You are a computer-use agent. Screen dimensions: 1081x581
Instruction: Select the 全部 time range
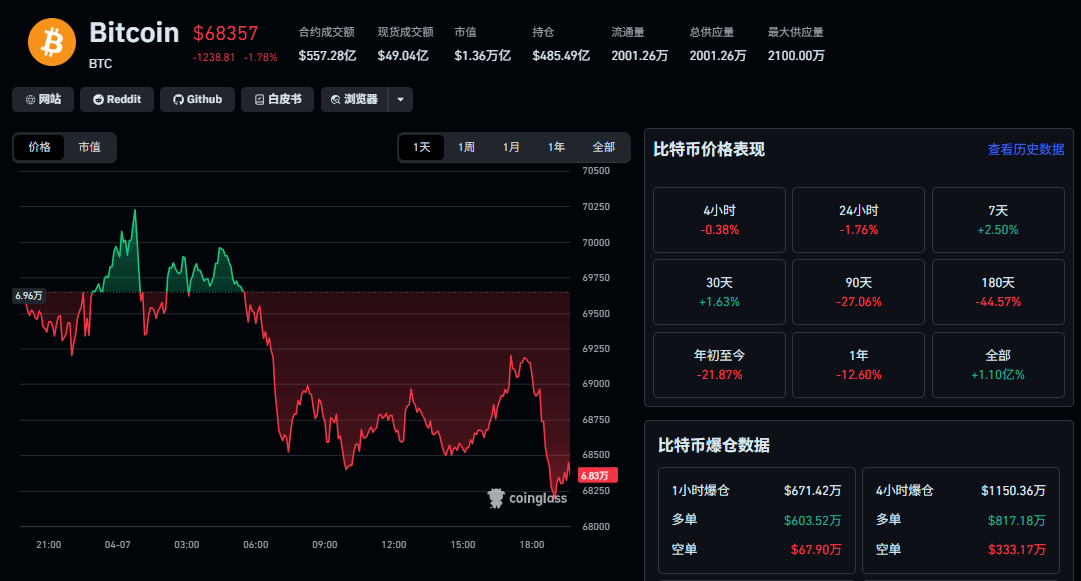tap(603, 147)
